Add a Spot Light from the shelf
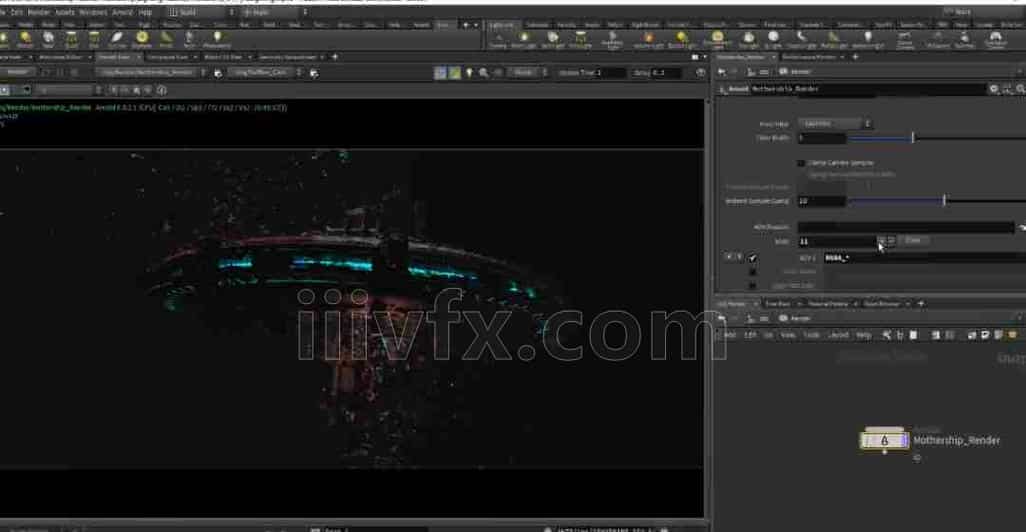The height and width of the screenshot is (532, 1026). tap(553, 39)
